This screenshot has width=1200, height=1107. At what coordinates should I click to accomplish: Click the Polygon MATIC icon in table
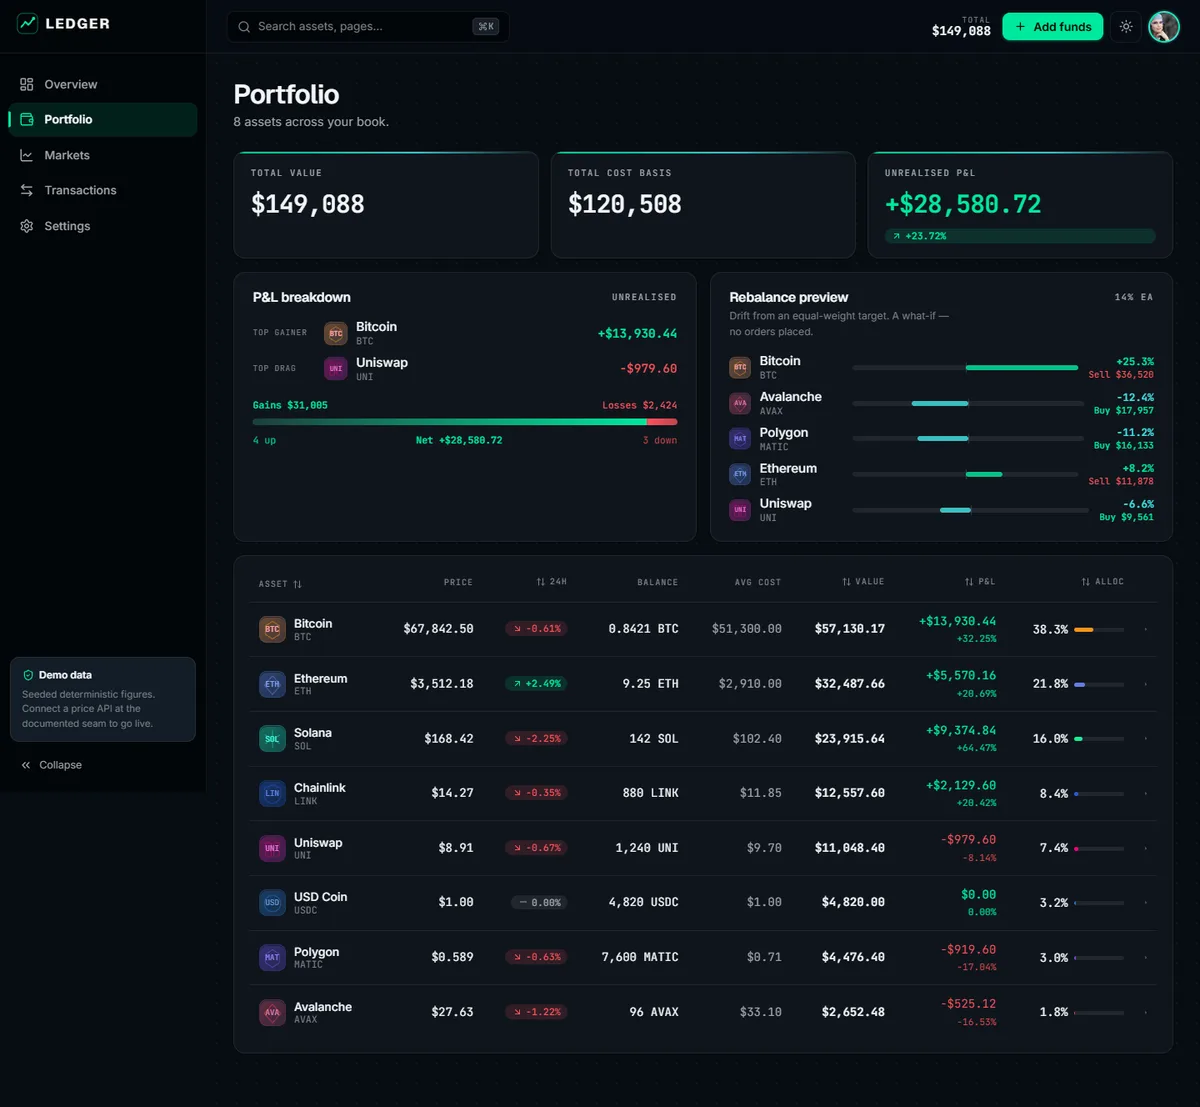click(x=272, y=957)
